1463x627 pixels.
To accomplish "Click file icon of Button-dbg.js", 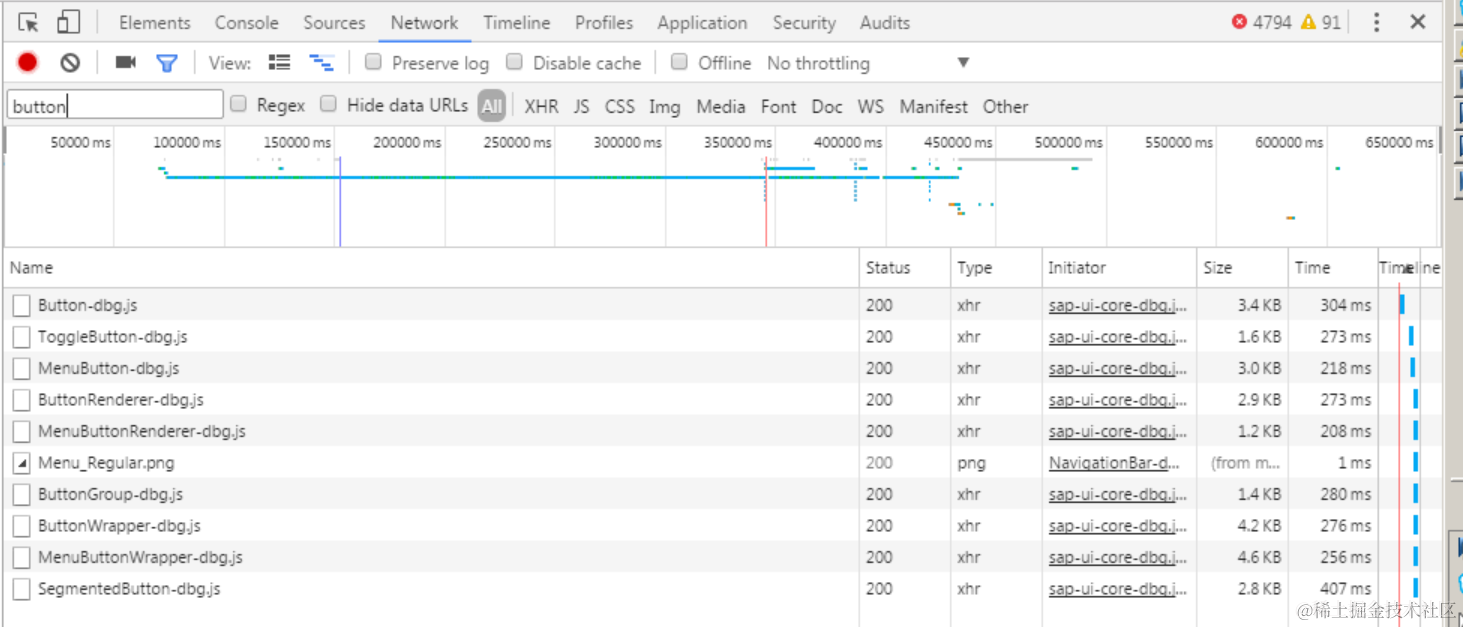I will coord(21,305).
